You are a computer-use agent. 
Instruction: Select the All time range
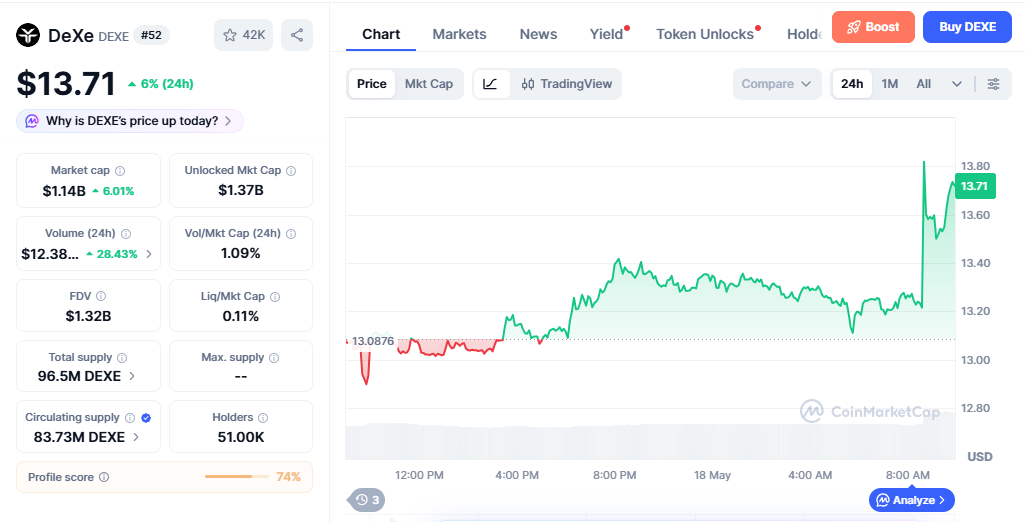pos(924,84)
